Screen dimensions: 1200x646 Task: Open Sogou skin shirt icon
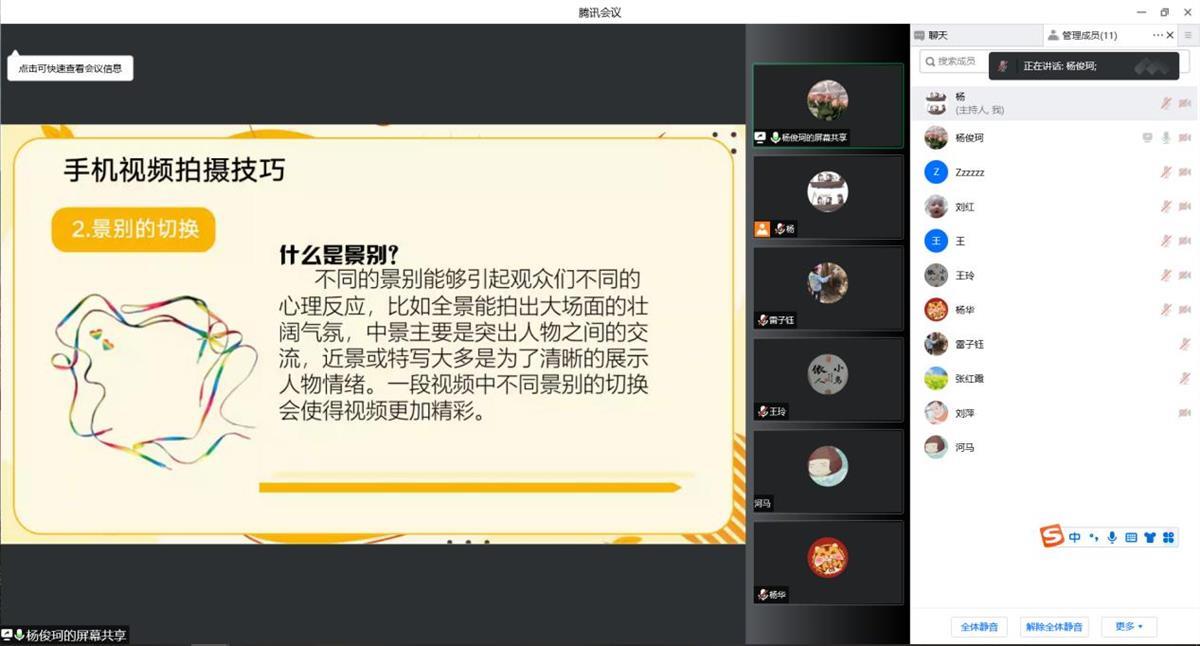tap(1149, 538)
